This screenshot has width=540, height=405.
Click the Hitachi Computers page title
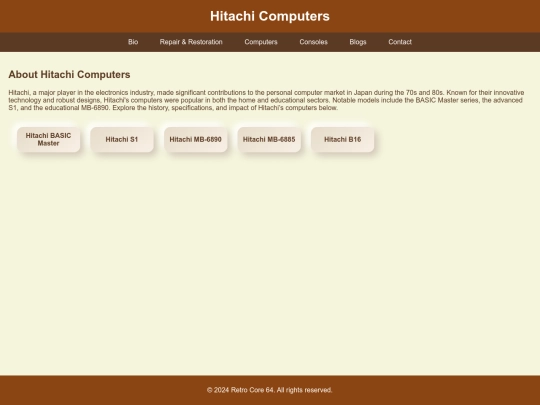(x=270, y=16)
